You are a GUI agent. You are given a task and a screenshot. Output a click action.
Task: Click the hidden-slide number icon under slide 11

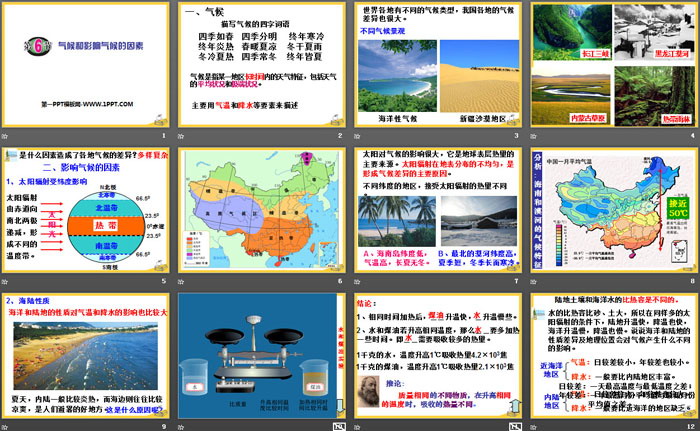click(x=516, y=427)
